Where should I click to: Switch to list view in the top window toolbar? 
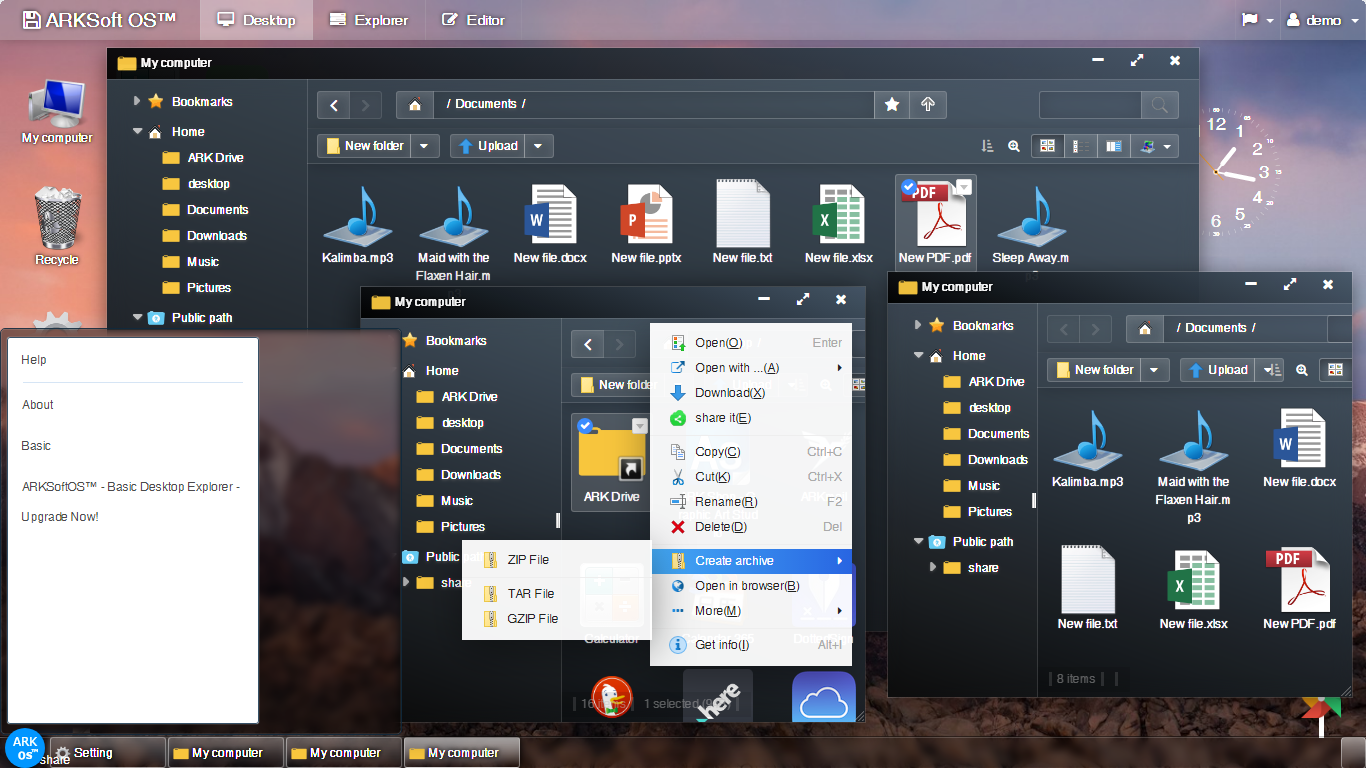[x=1080, y=146]
